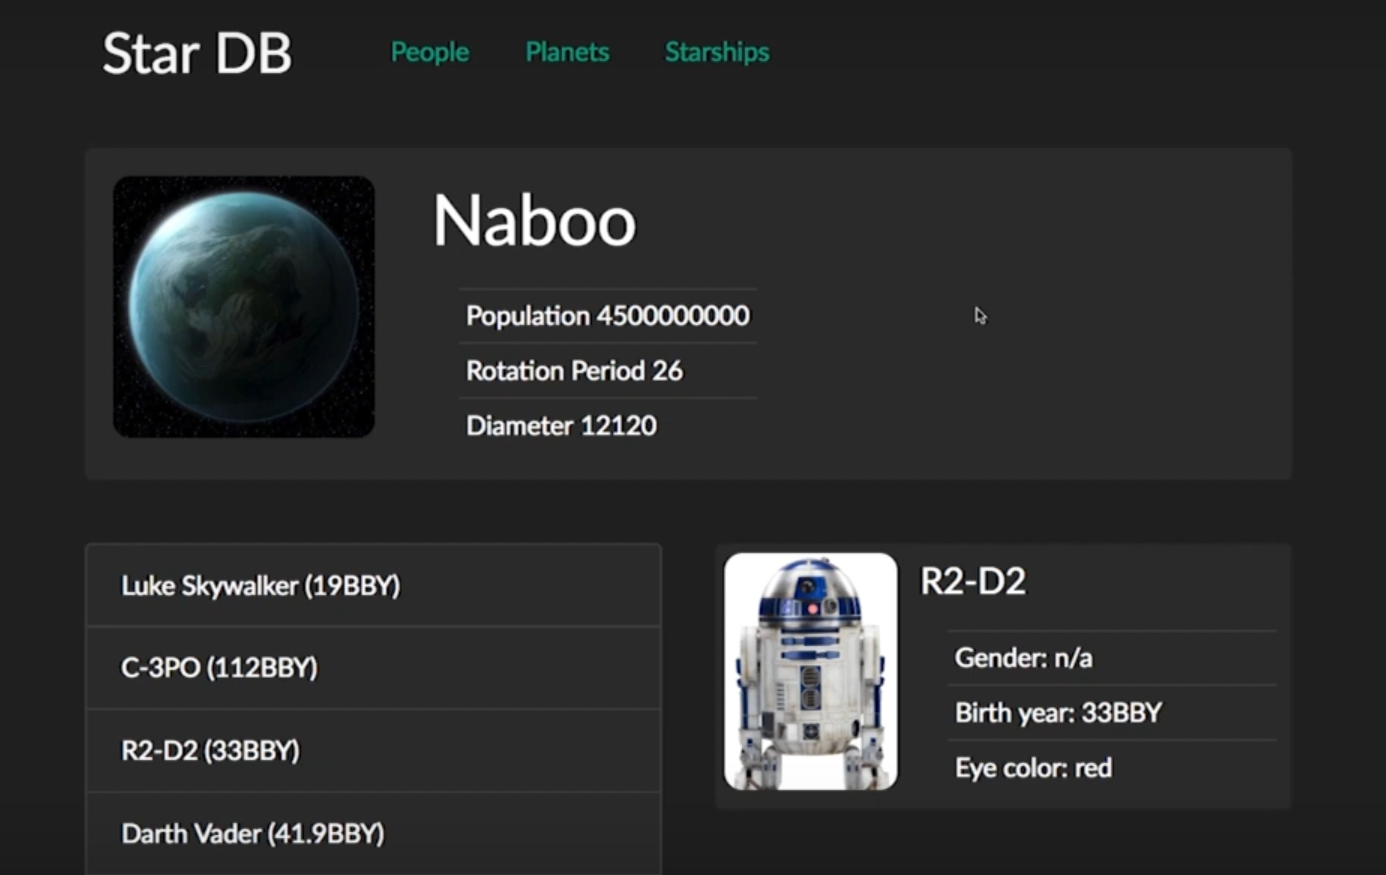Select the Eye color: red row

point(1033,768)
